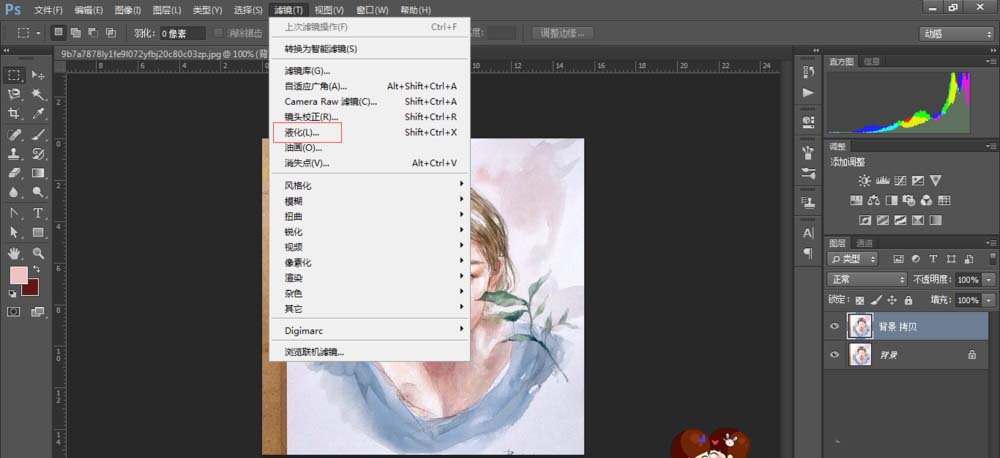Choose Subtract from selection mode

pos(94,33)
